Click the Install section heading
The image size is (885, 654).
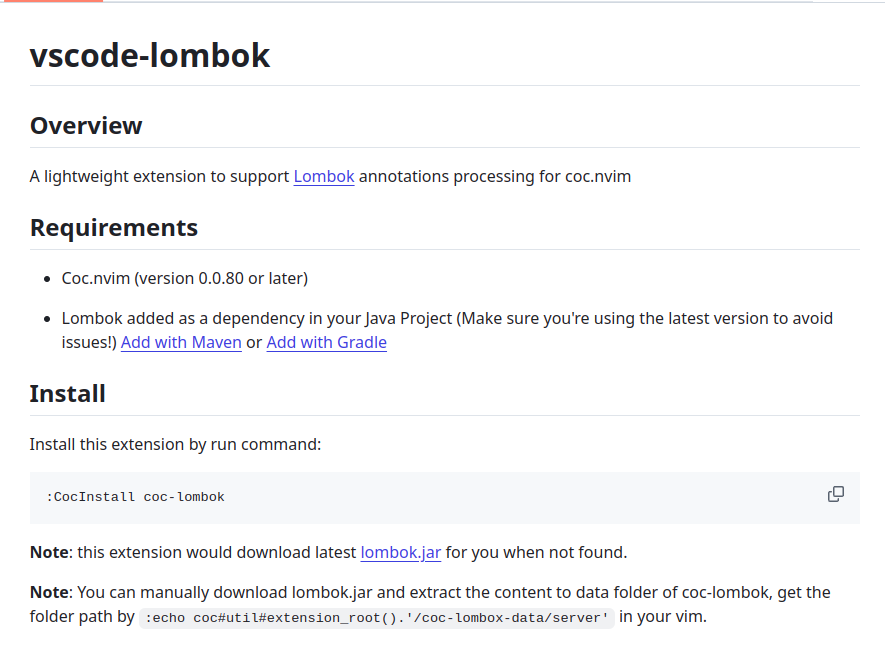[x=67, y=393]
